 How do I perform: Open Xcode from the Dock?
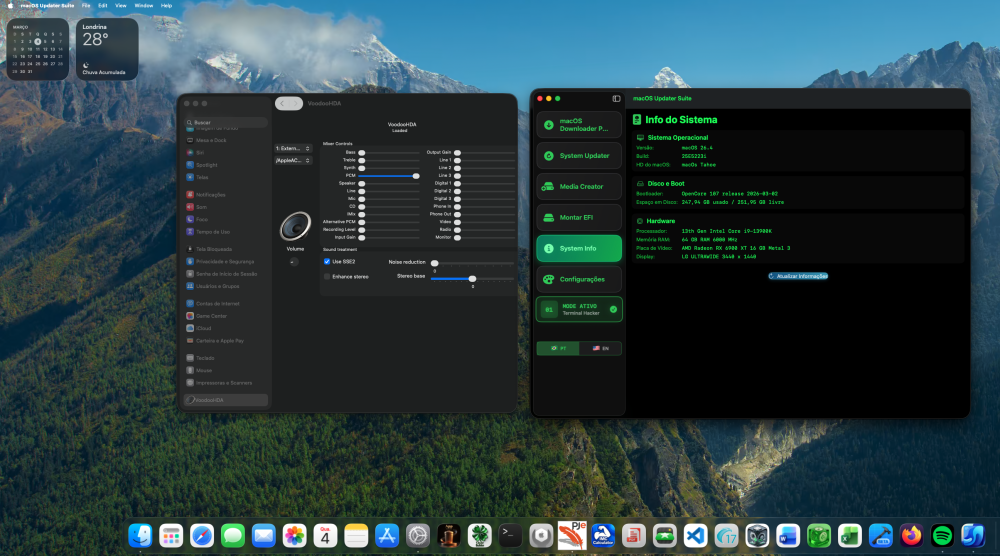coord(880,536)
